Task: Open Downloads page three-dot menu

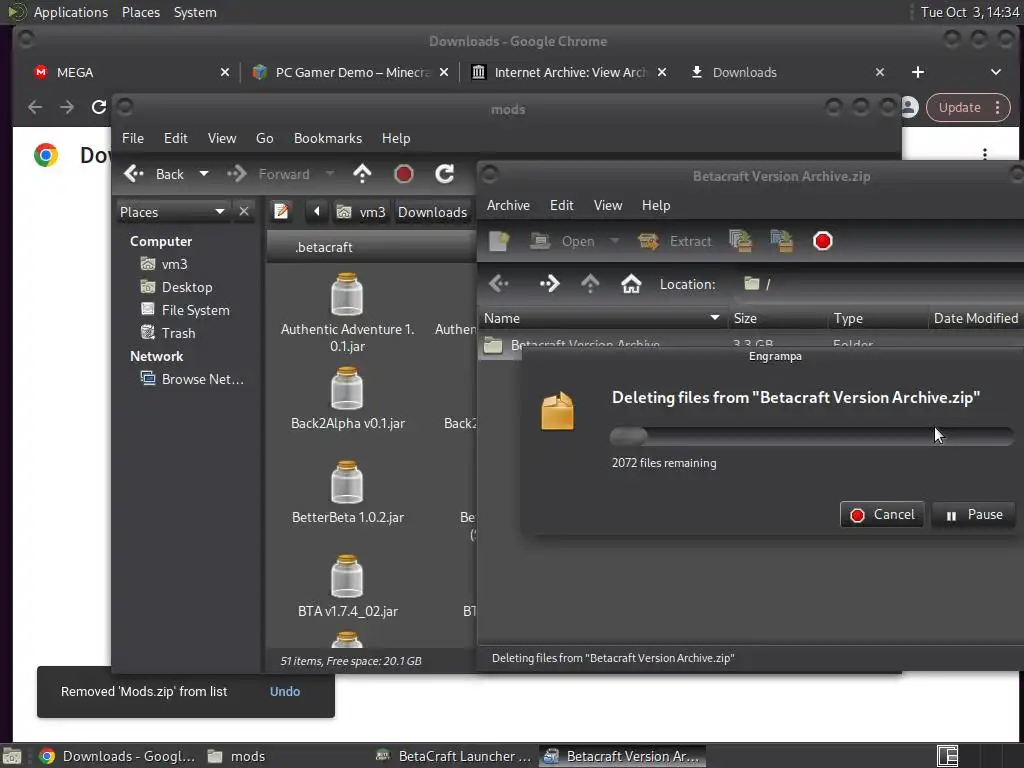Action: pos(985,155)
